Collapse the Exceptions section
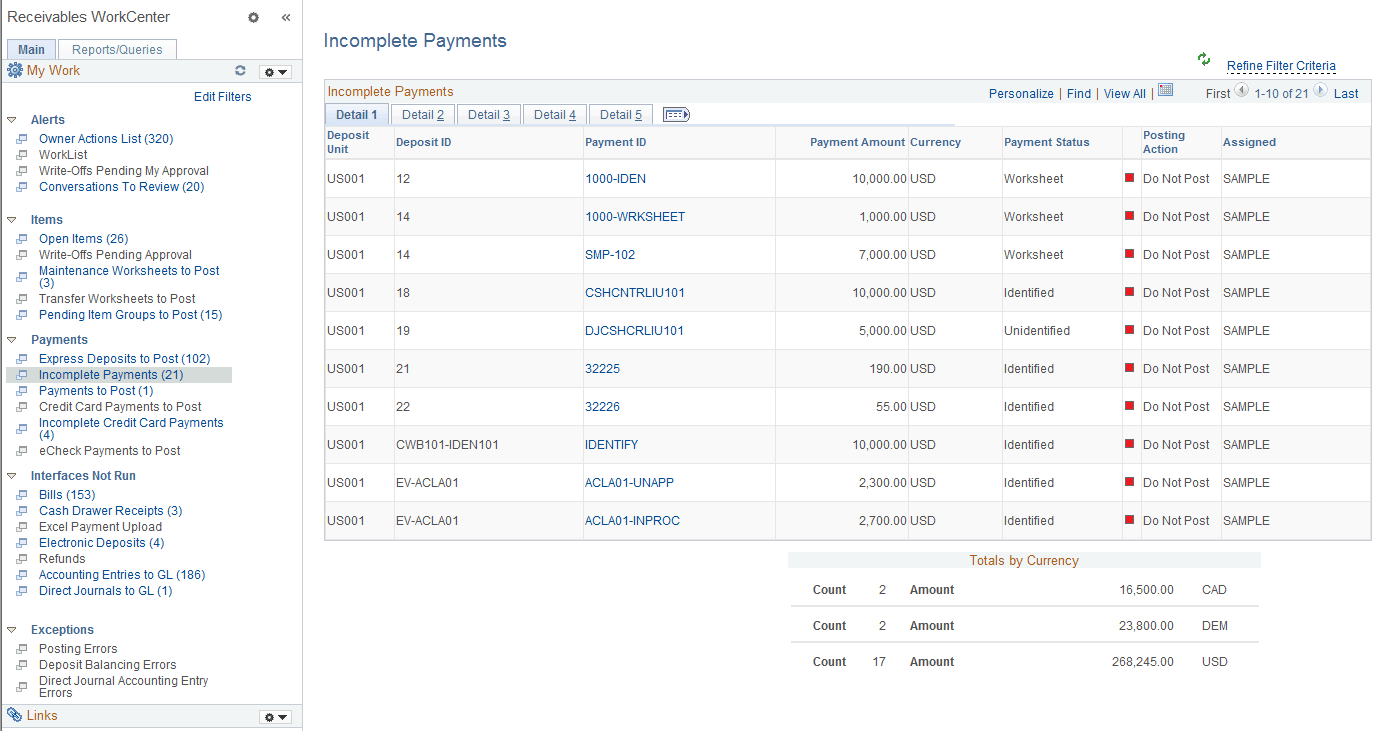Screen dimensions: 1378x731 coord(10,629)
